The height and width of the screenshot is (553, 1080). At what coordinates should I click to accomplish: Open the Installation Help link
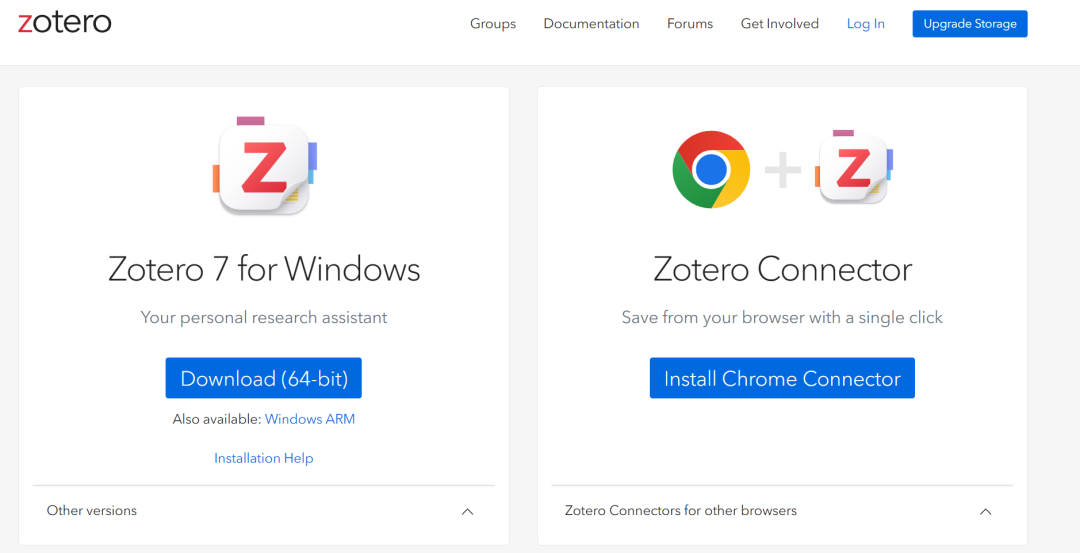tap(264, 458)
